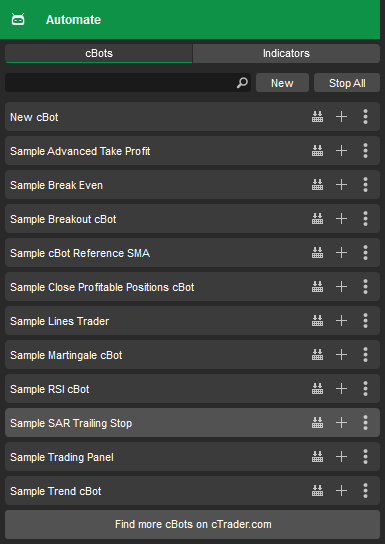The width and height of the screenshot is (385, 544).
Task: Click build icon for Sample Martingale cBot
Action: click(x=317, y=355)
